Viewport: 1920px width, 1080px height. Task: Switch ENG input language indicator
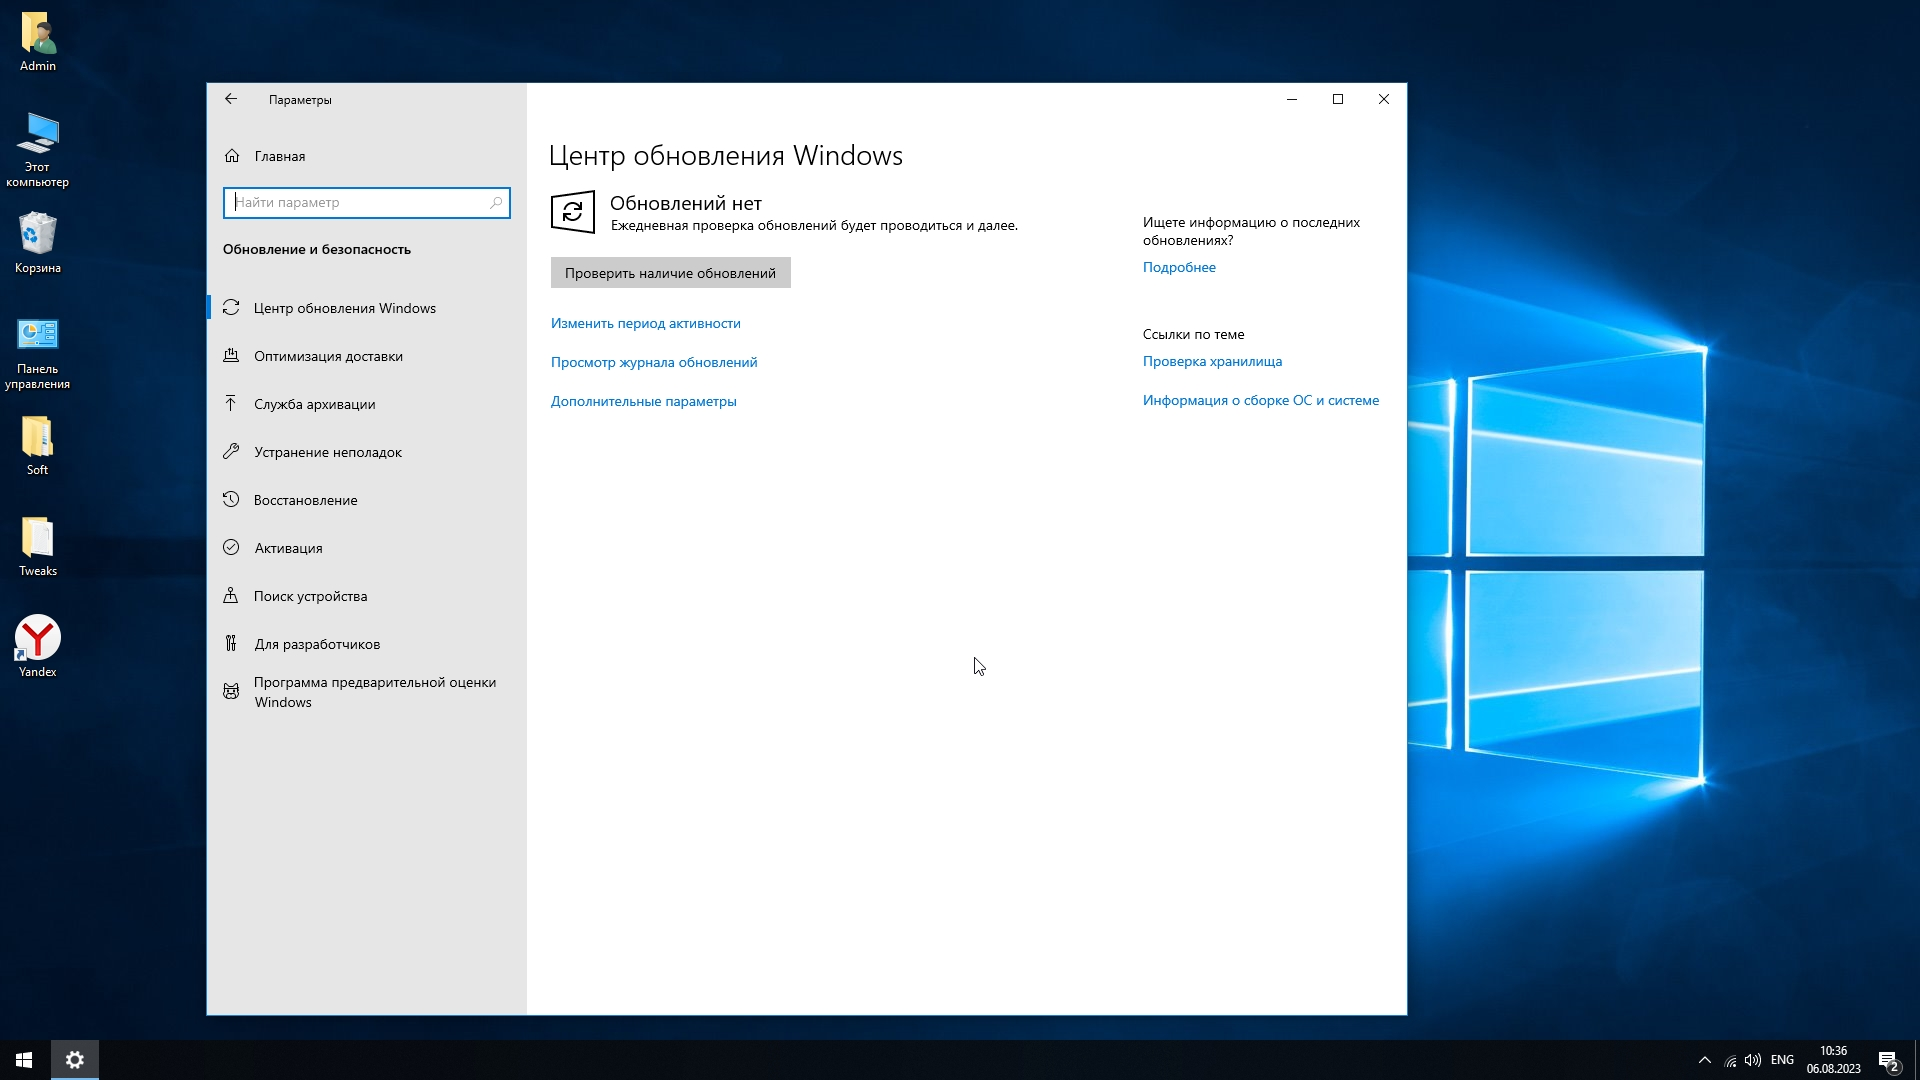[x=1782, y=1060]
